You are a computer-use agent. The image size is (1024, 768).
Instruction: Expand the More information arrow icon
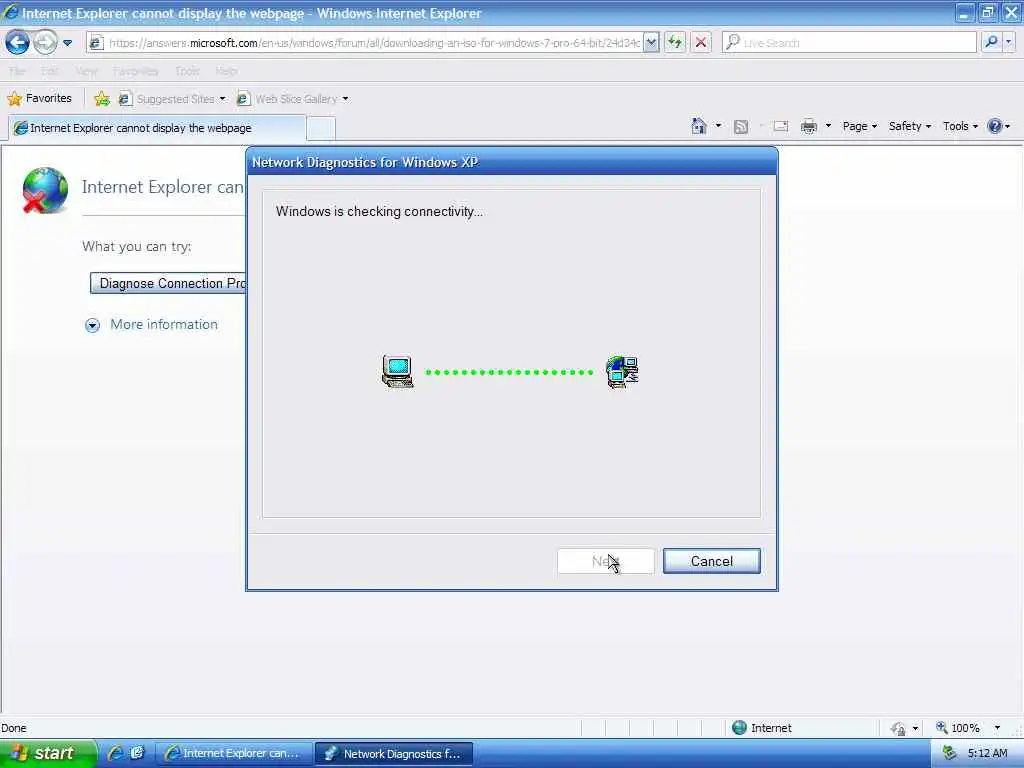coord(92,325)
